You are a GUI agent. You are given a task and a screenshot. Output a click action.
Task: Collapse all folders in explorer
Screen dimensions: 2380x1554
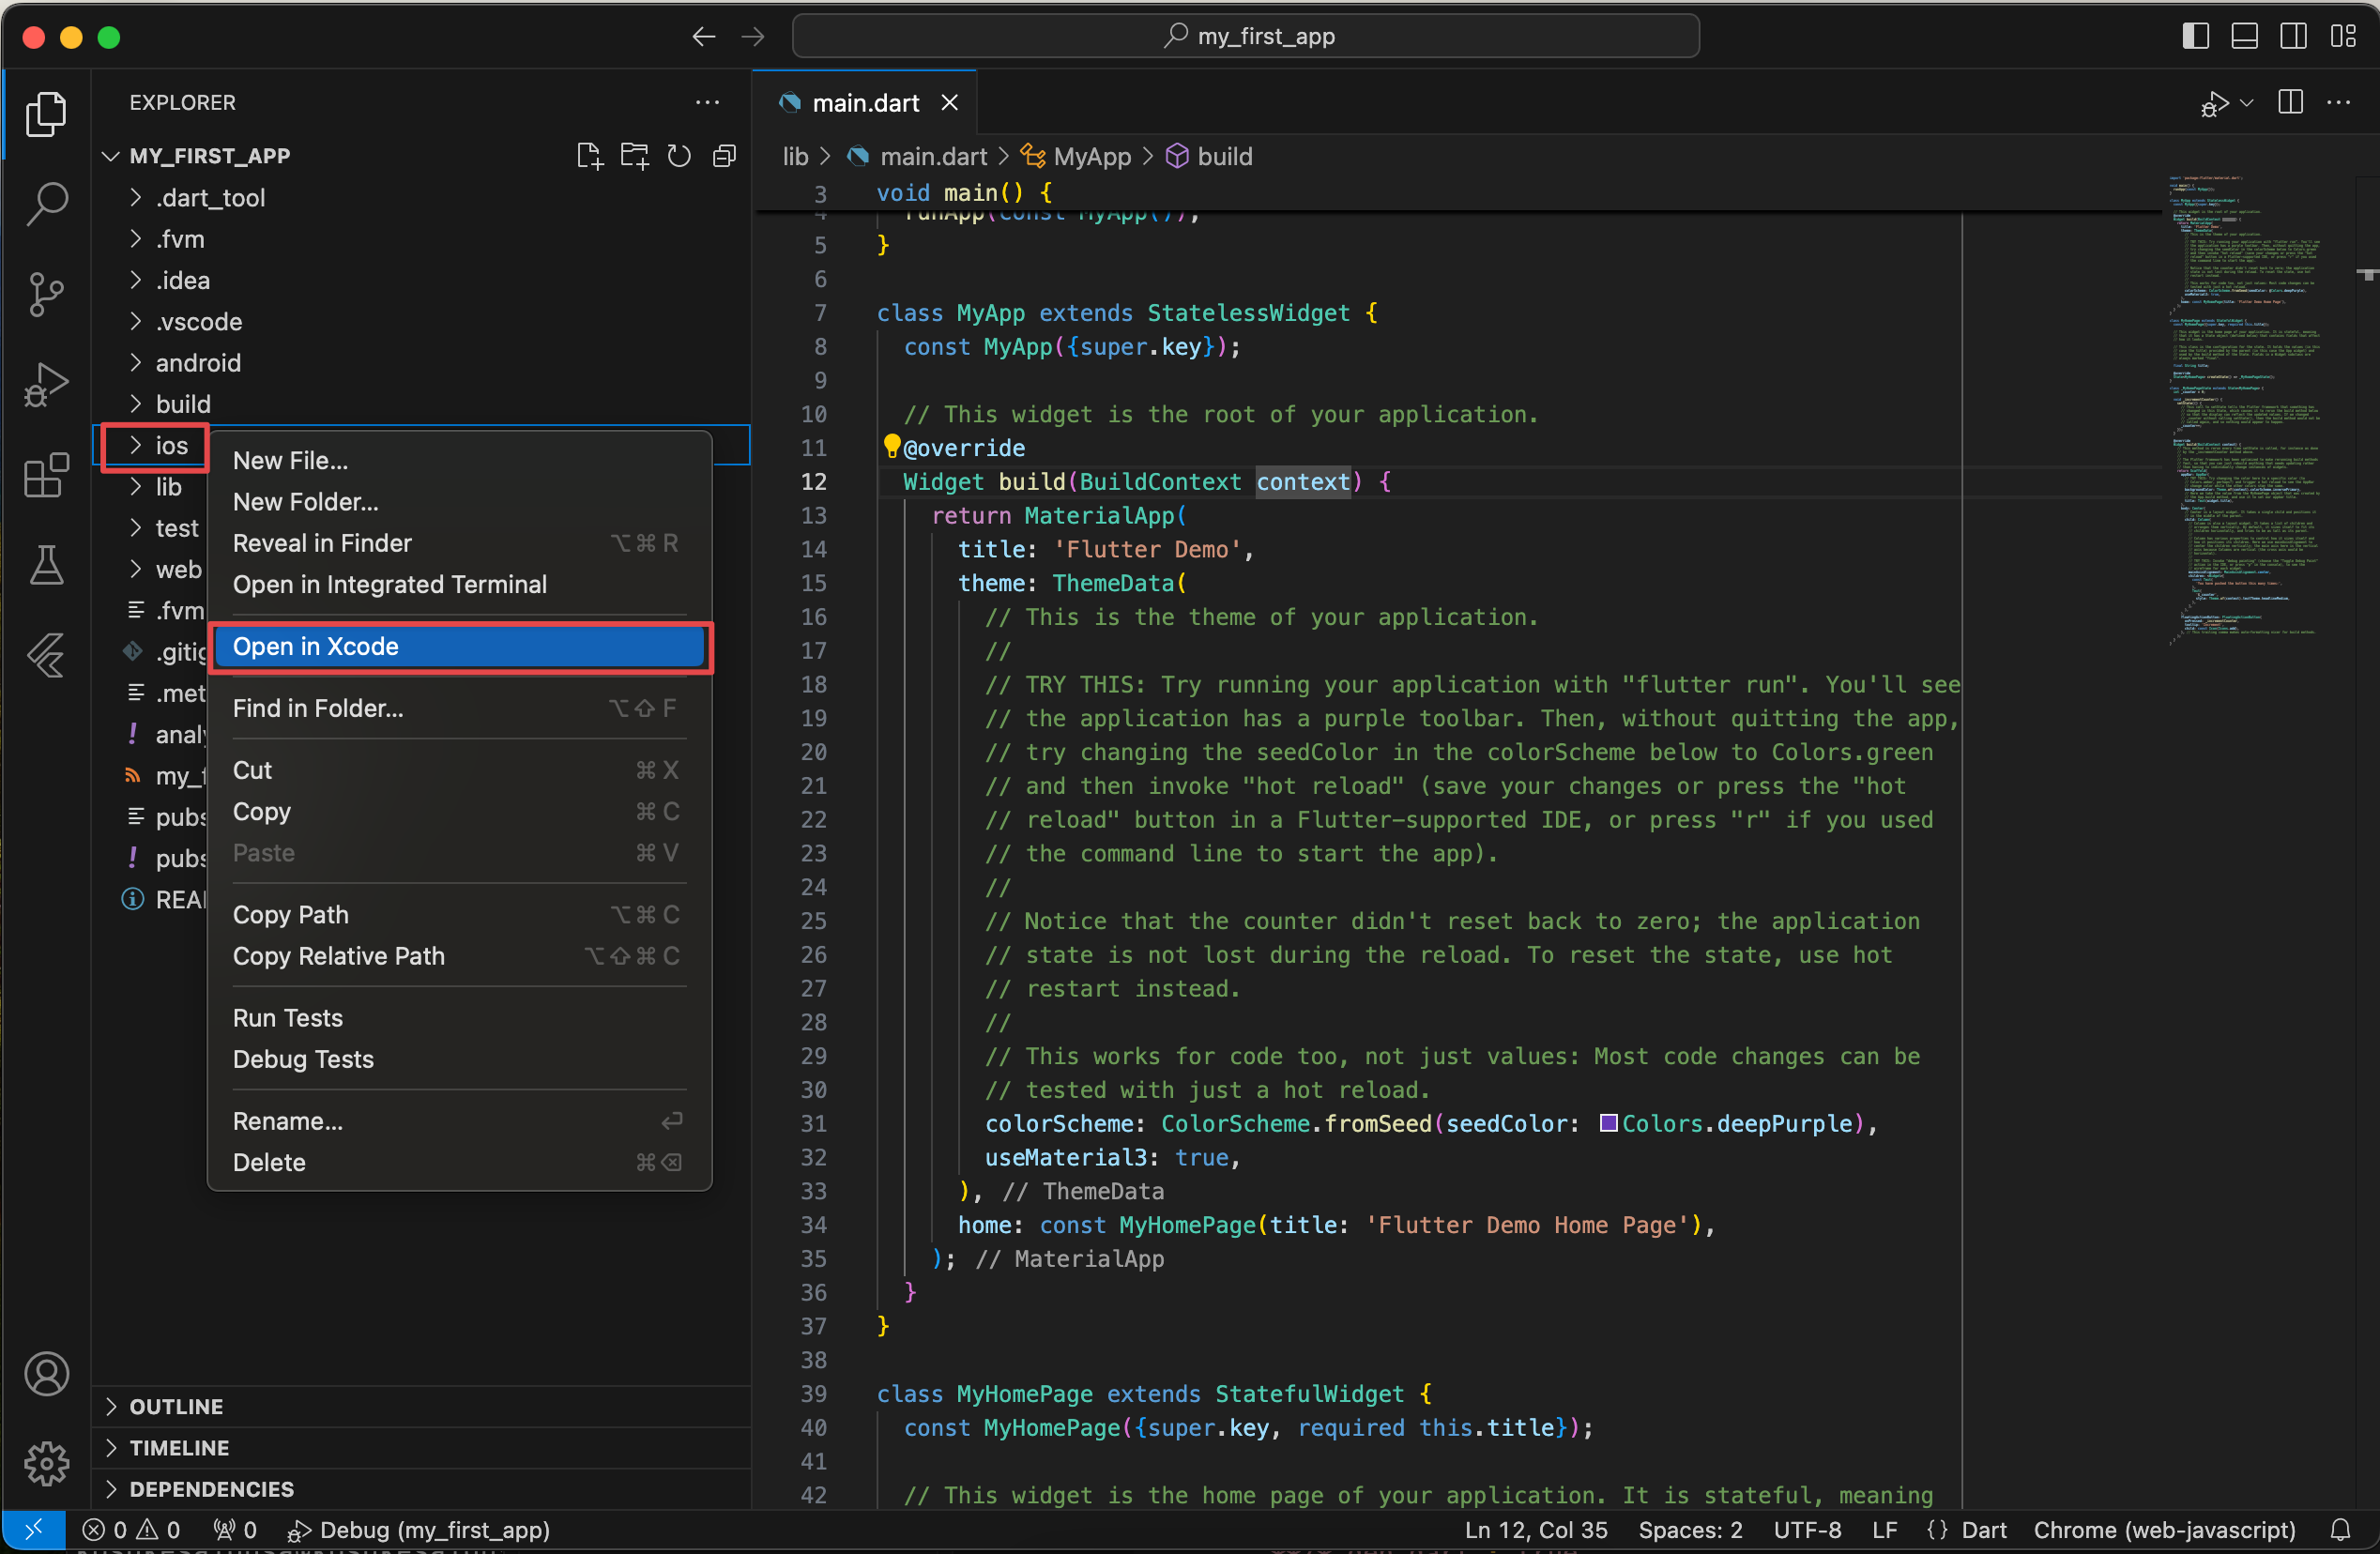coord(724,156)
